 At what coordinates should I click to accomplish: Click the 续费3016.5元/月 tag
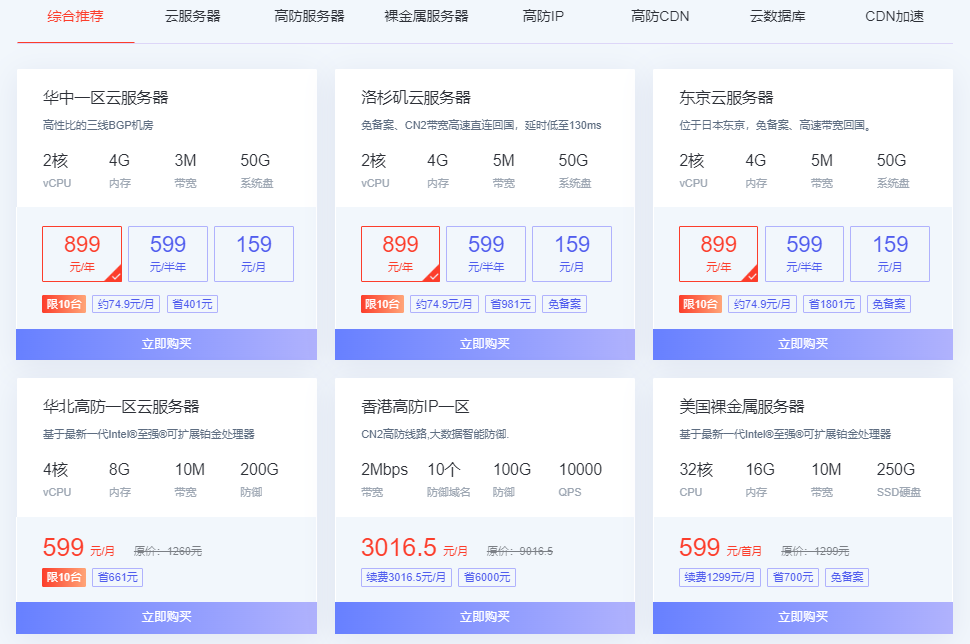coord(406,577)
